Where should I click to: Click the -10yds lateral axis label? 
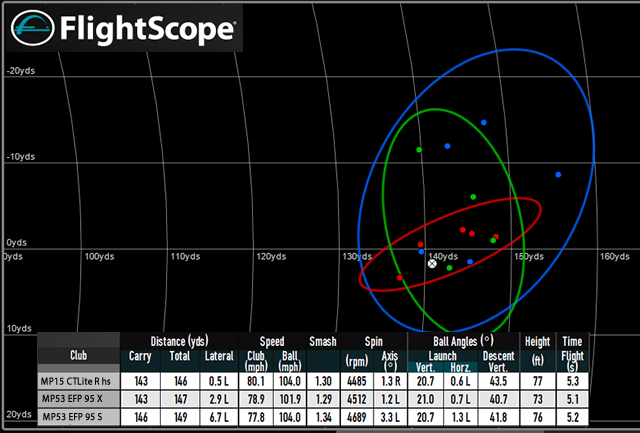[x=21, y=157]
